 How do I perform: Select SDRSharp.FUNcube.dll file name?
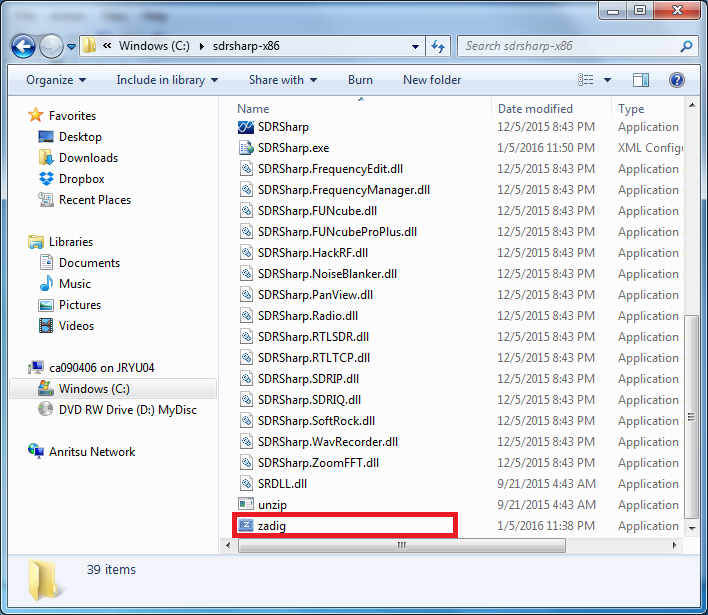(x=317, y=211)
